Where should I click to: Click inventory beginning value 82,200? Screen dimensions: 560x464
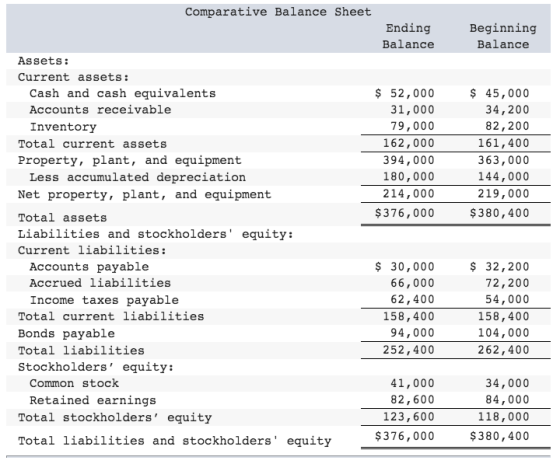(507, 126)
